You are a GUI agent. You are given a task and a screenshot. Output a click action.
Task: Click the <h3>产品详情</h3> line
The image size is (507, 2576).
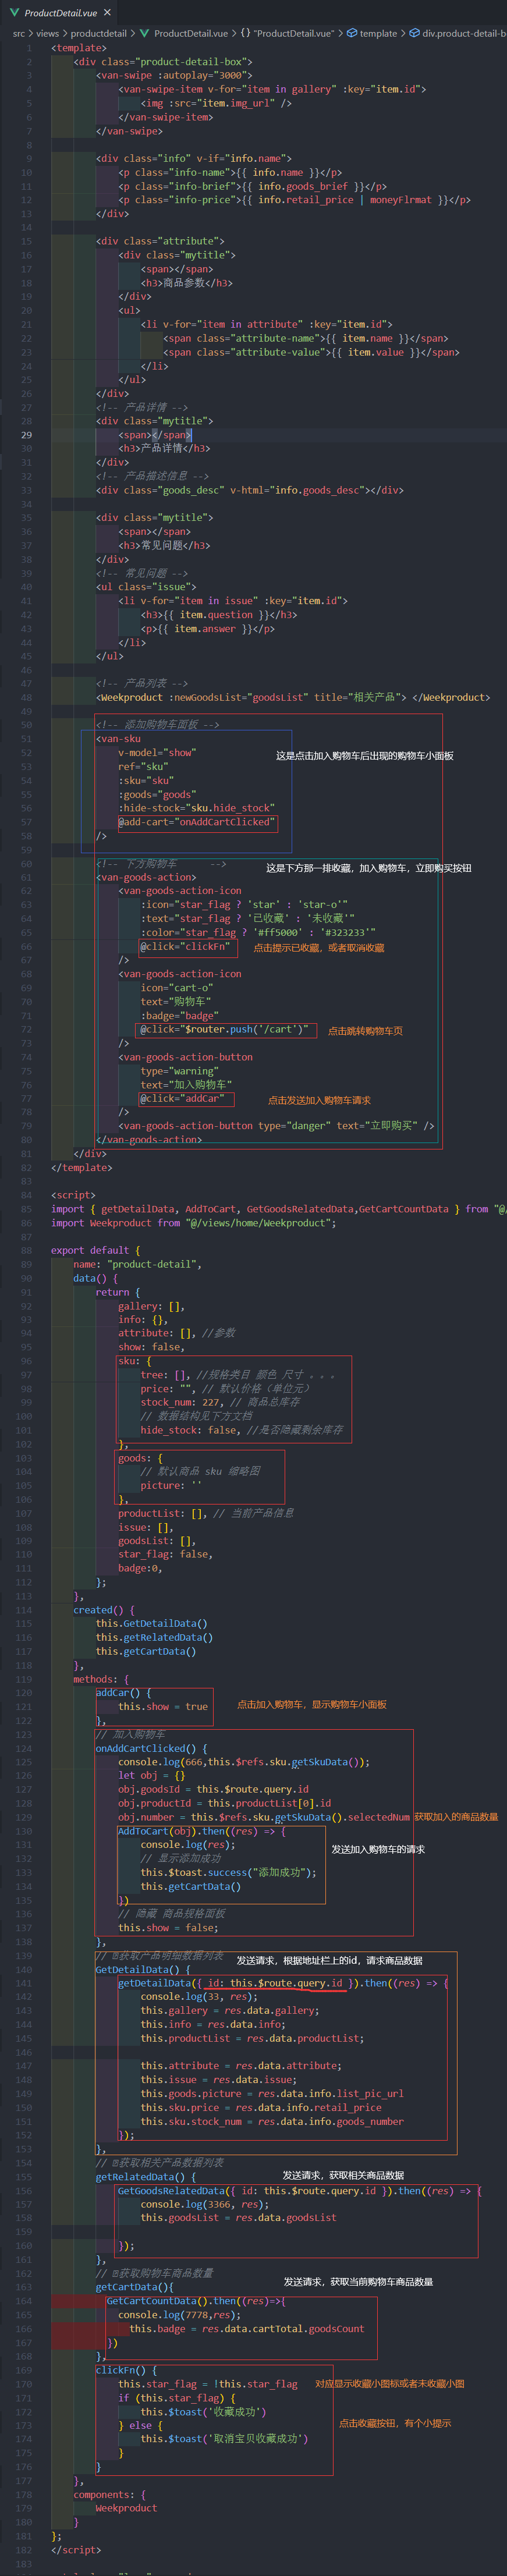[x=164, y=448]
